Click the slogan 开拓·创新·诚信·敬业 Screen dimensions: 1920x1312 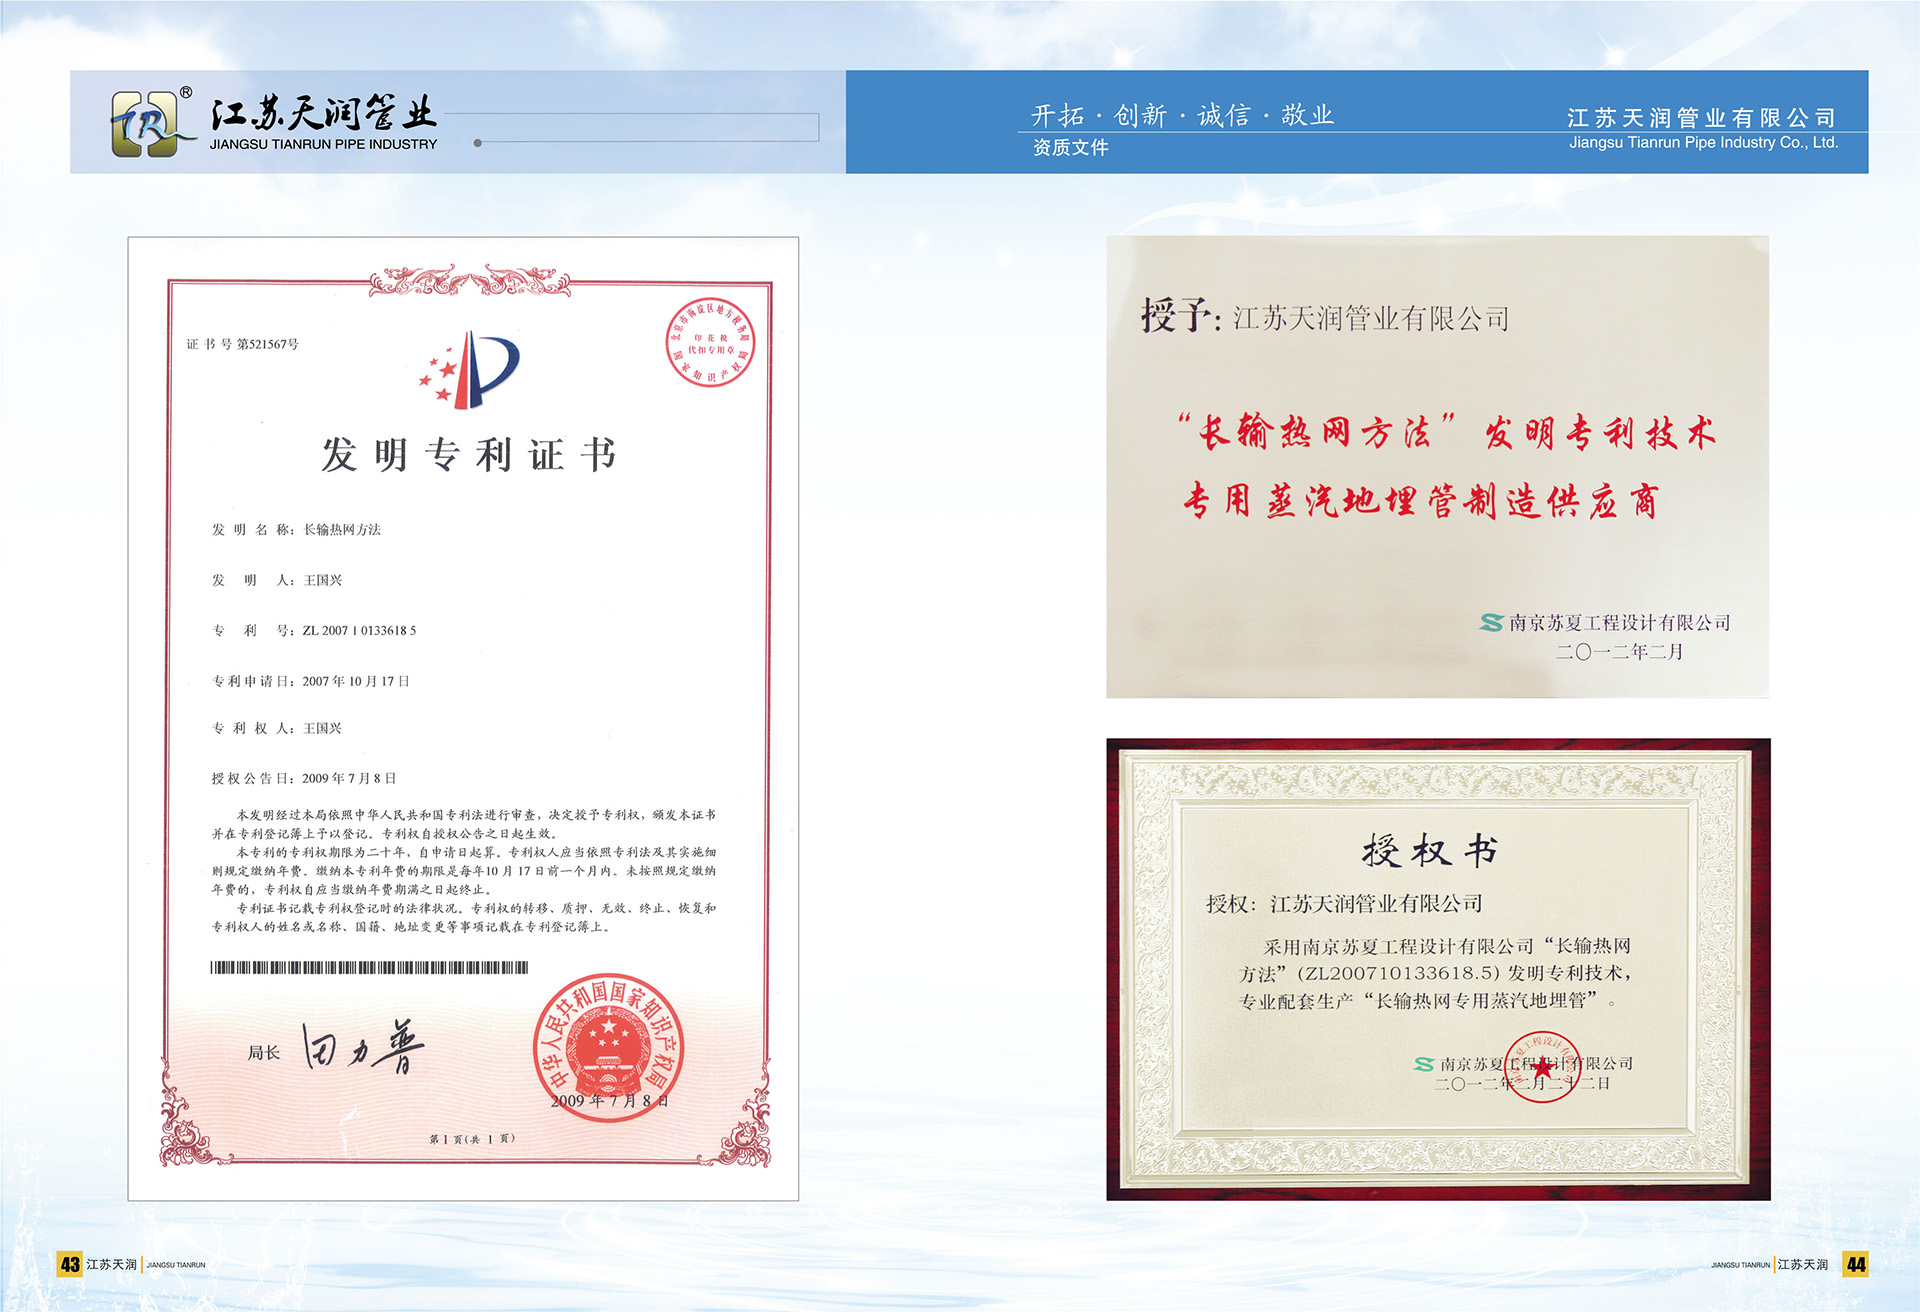(x=1182, y=115)
